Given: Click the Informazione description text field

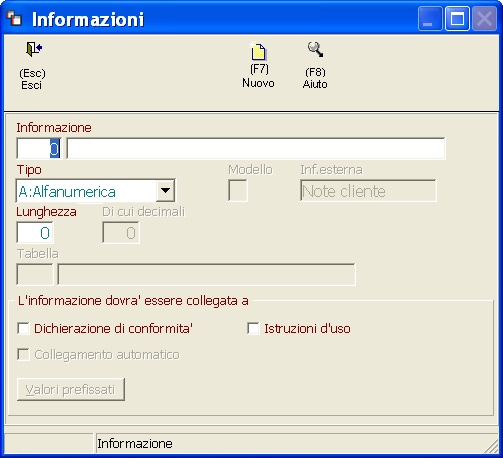Looking at the screenshot, I should click(x=256, y=148).
